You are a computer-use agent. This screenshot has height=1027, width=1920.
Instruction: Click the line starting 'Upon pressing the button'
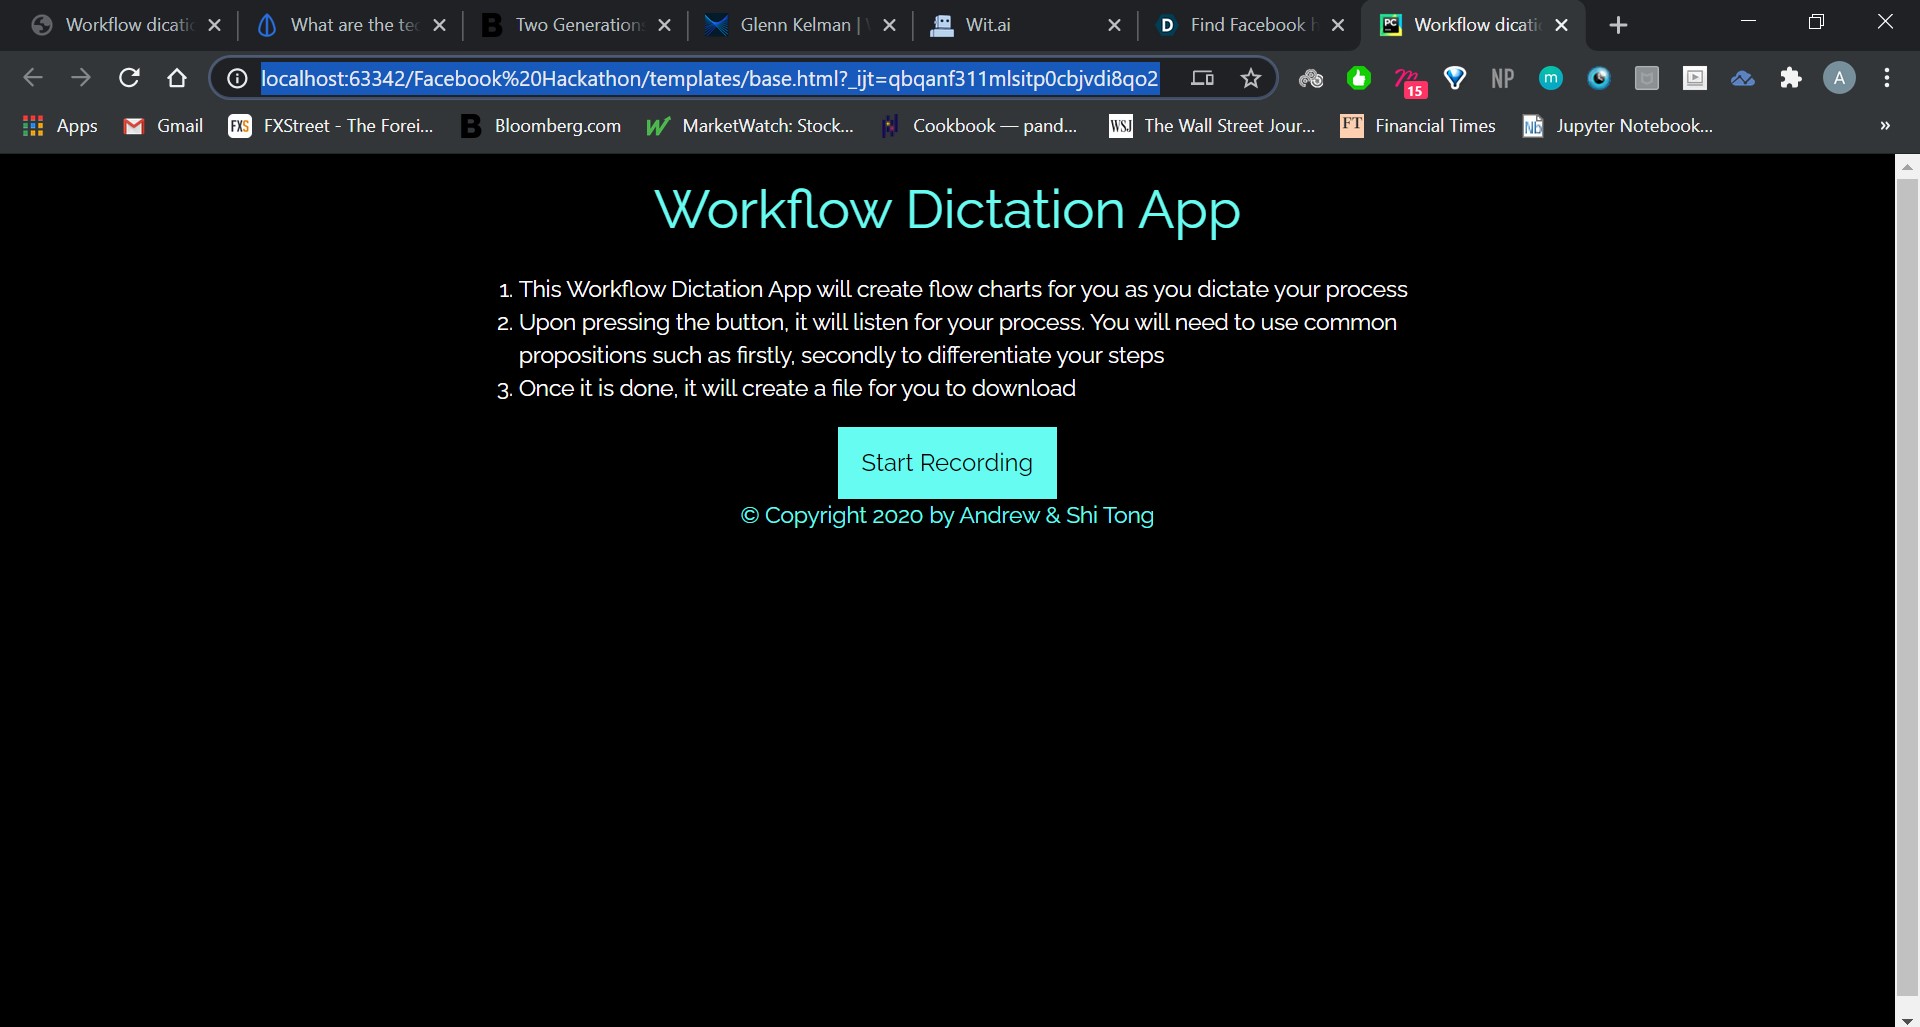tap(958, 339)
